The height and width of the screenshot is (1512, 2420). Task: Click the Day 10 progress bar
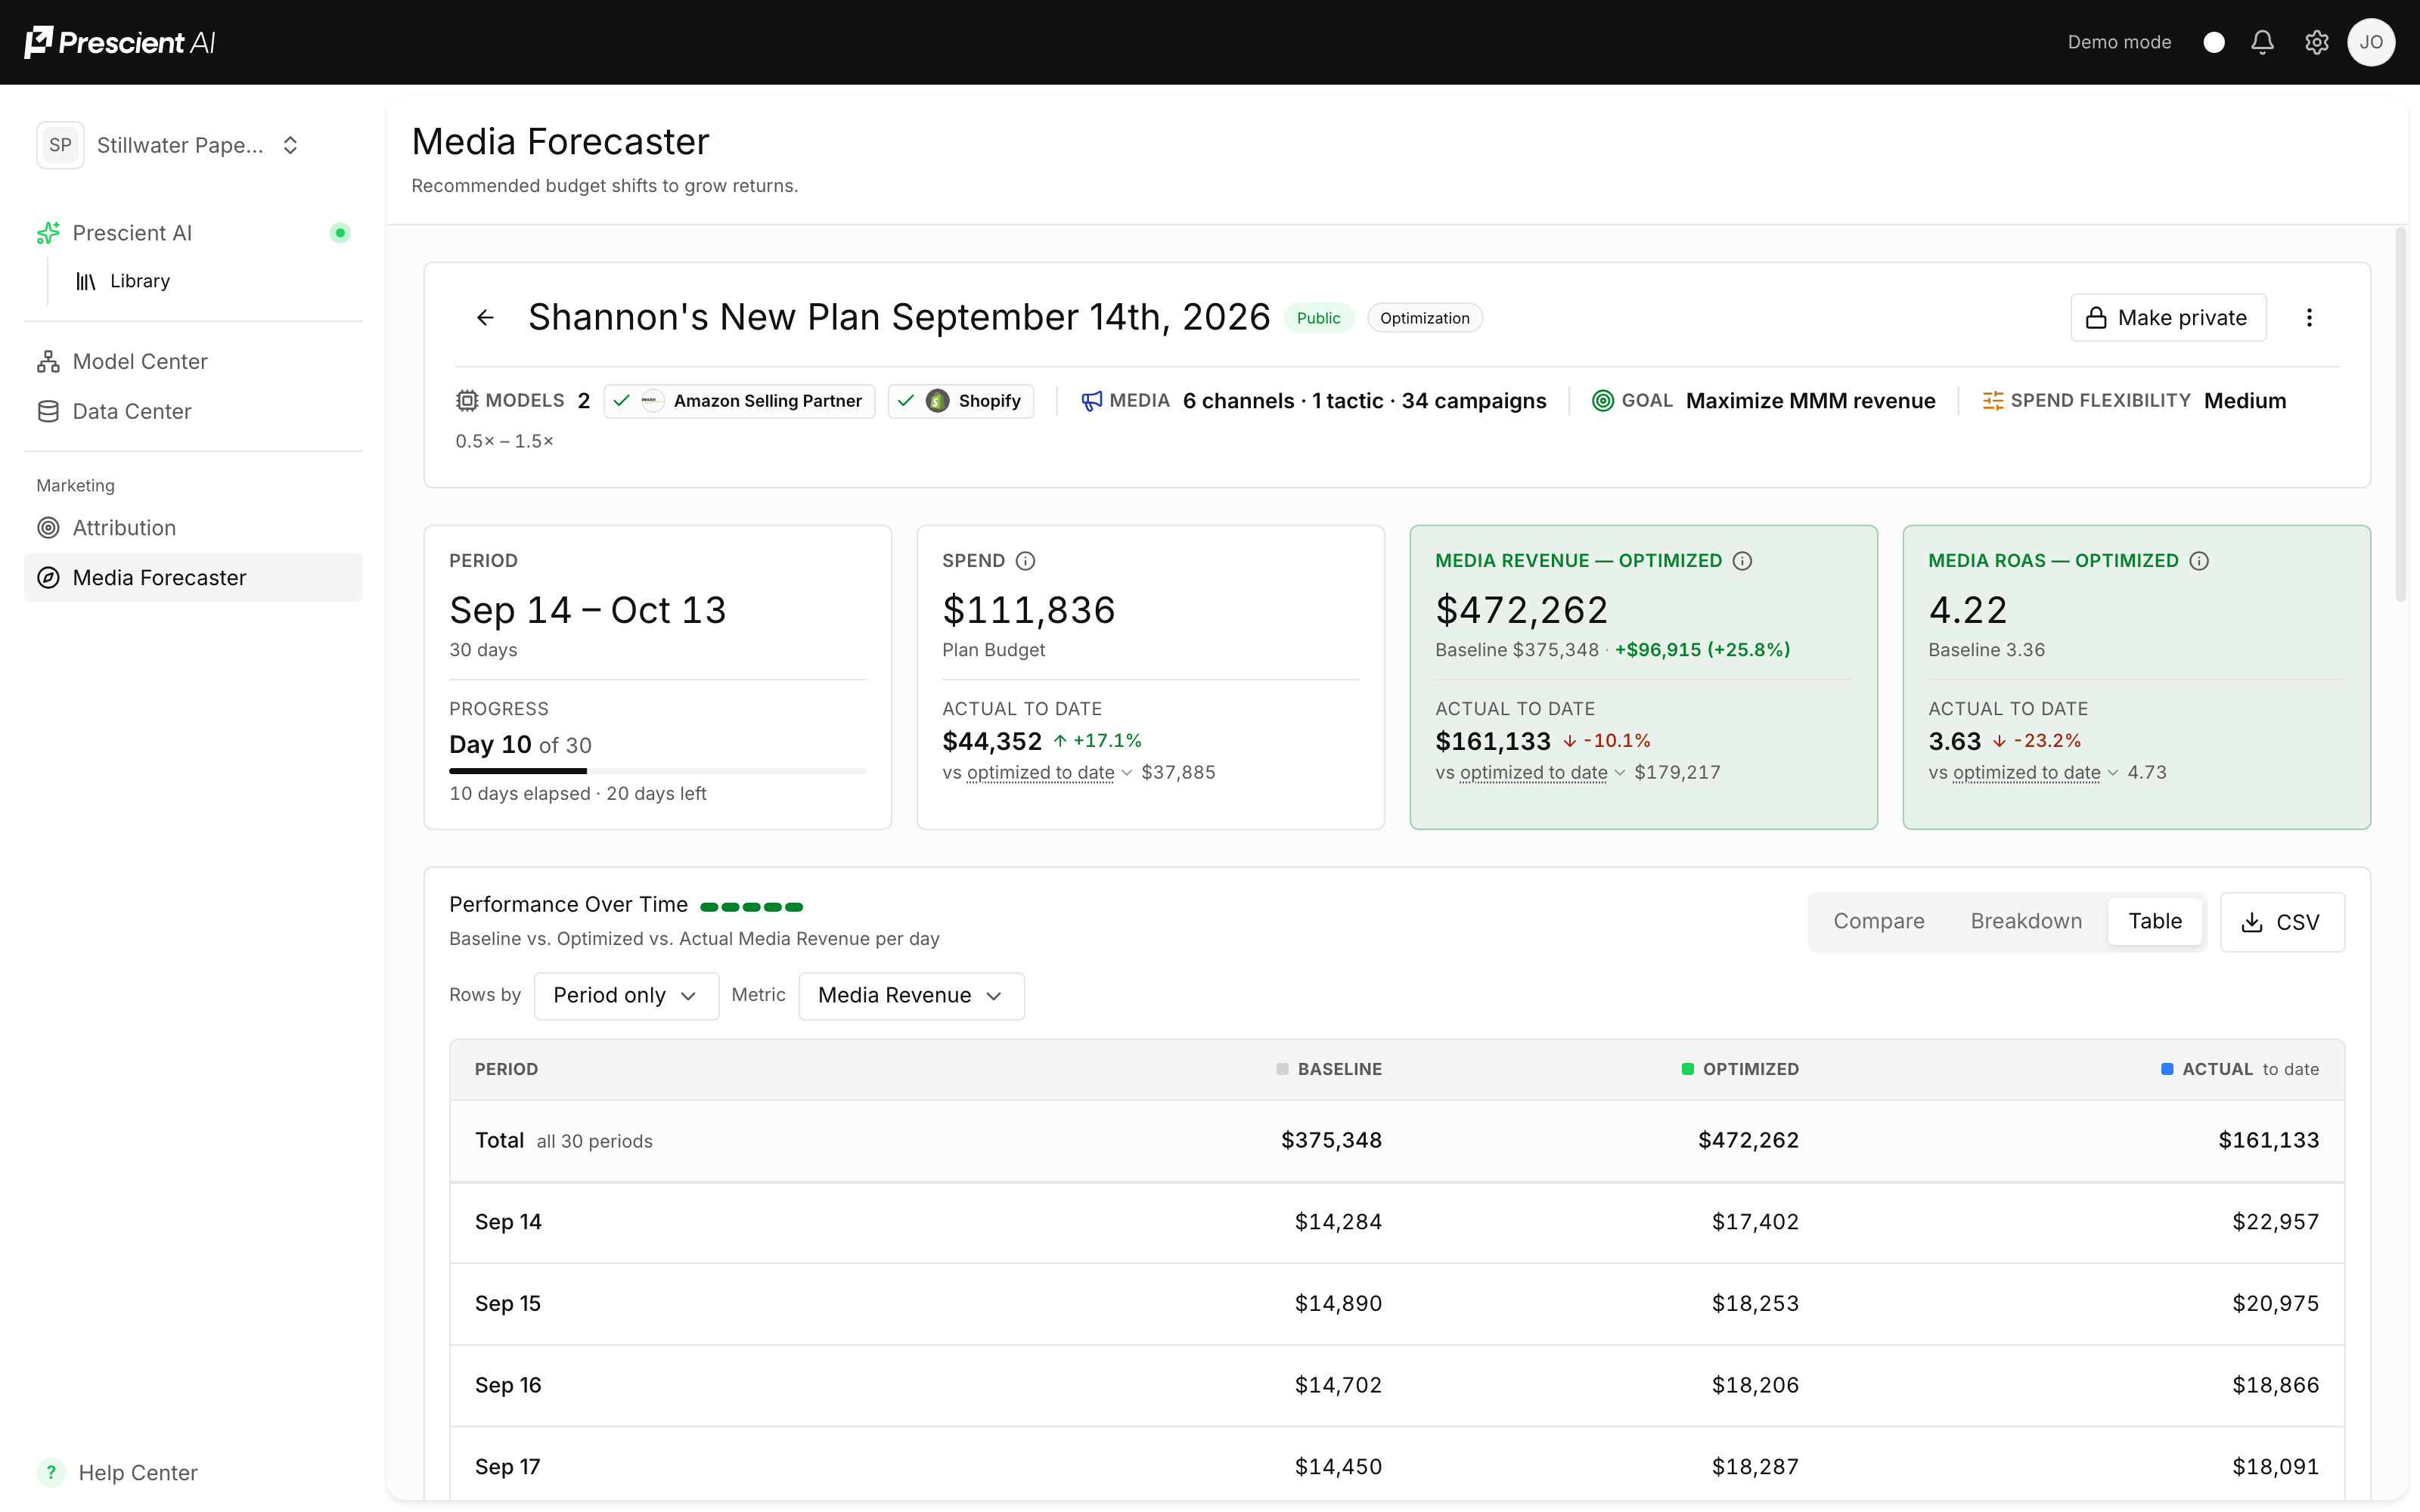657,771
